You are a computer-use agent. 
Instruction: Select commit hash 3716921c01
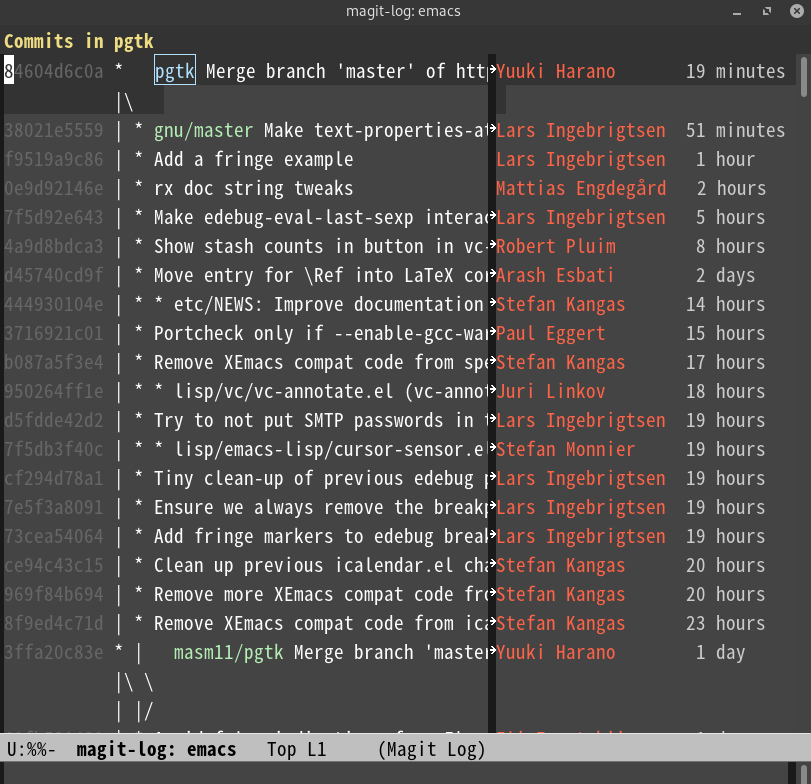[54, 333]
